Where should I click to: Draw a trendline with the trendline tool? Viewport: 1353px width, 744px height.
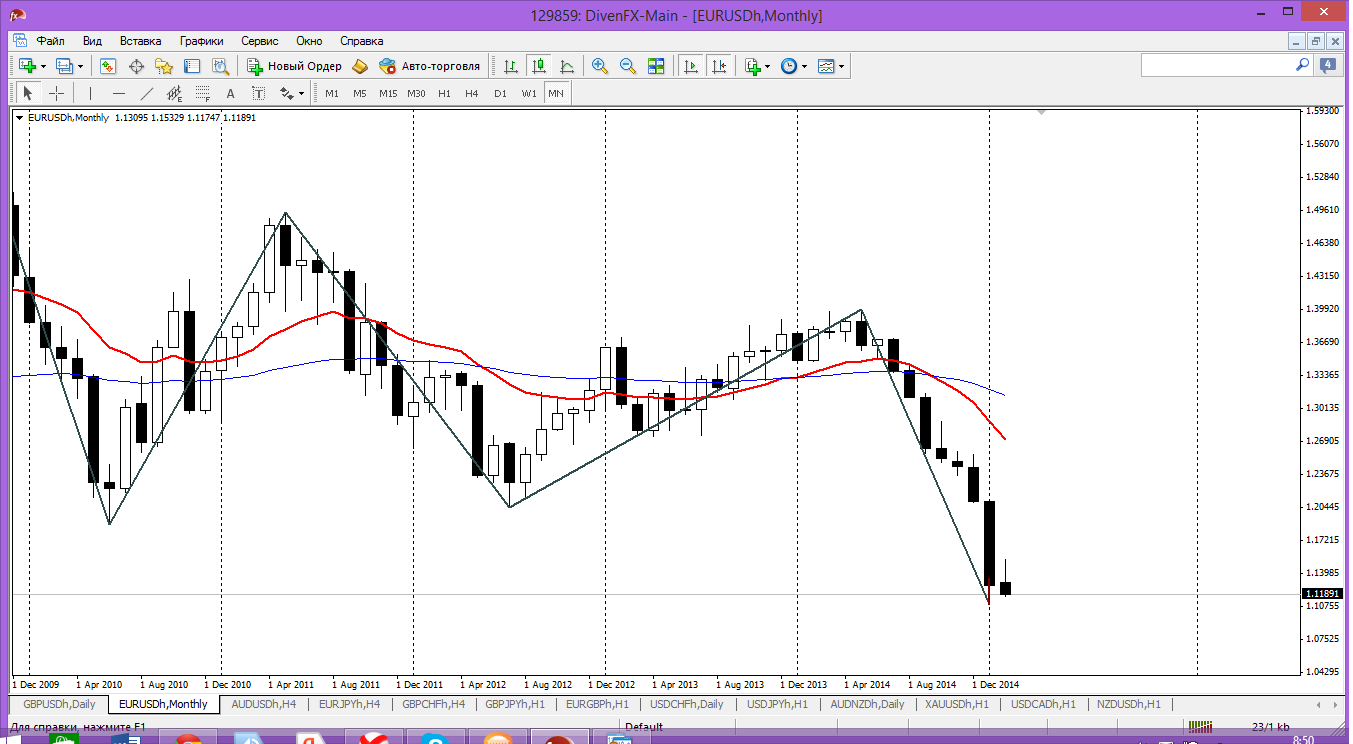click(147, 93)
